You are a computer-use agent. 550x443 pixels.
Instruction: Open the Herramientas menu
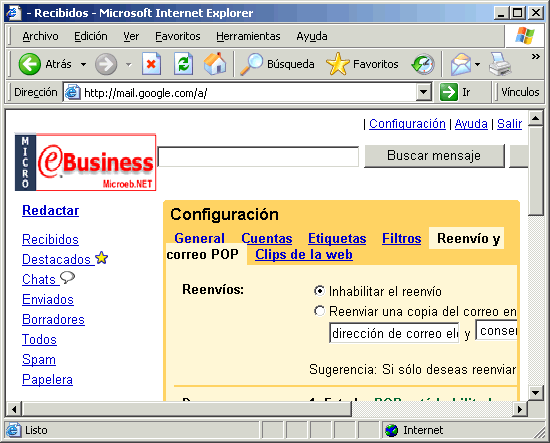[x=248, y=36]
